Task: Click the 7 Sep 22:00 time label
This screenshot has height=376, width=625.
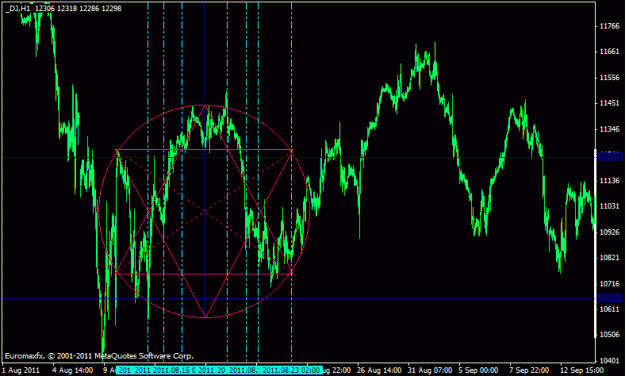Action: (529, 370)
